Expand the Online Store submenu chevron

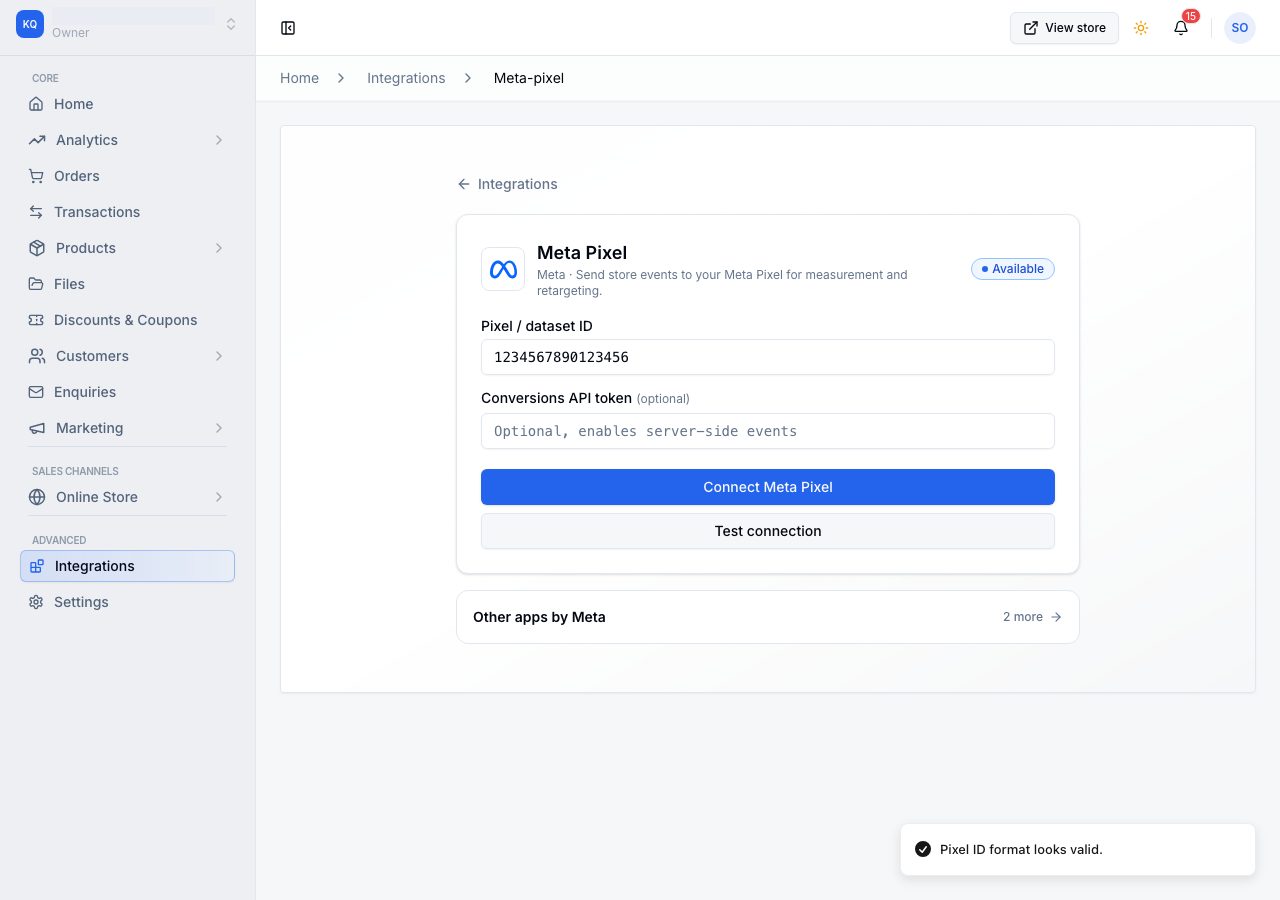point(219,497)
